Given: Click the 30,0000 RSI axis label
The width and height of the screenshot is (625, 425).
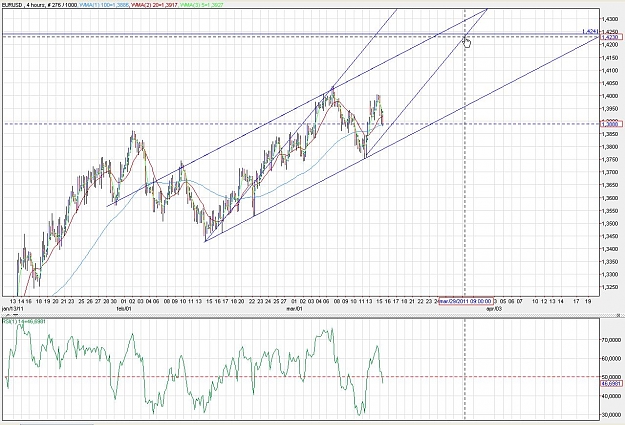Looking at the screenshot, I should (611, 415).
